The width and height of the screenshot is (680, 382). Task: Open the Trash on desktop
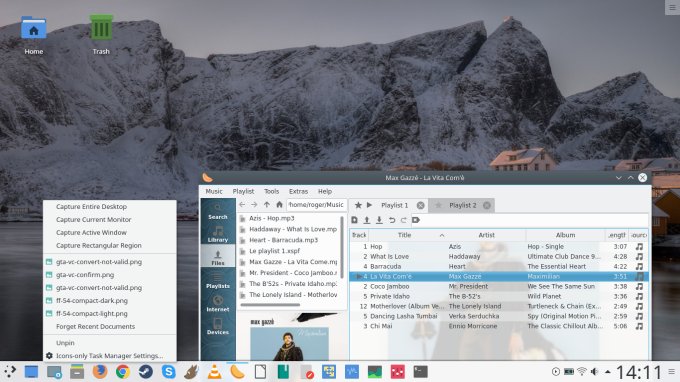coord(101,35)
